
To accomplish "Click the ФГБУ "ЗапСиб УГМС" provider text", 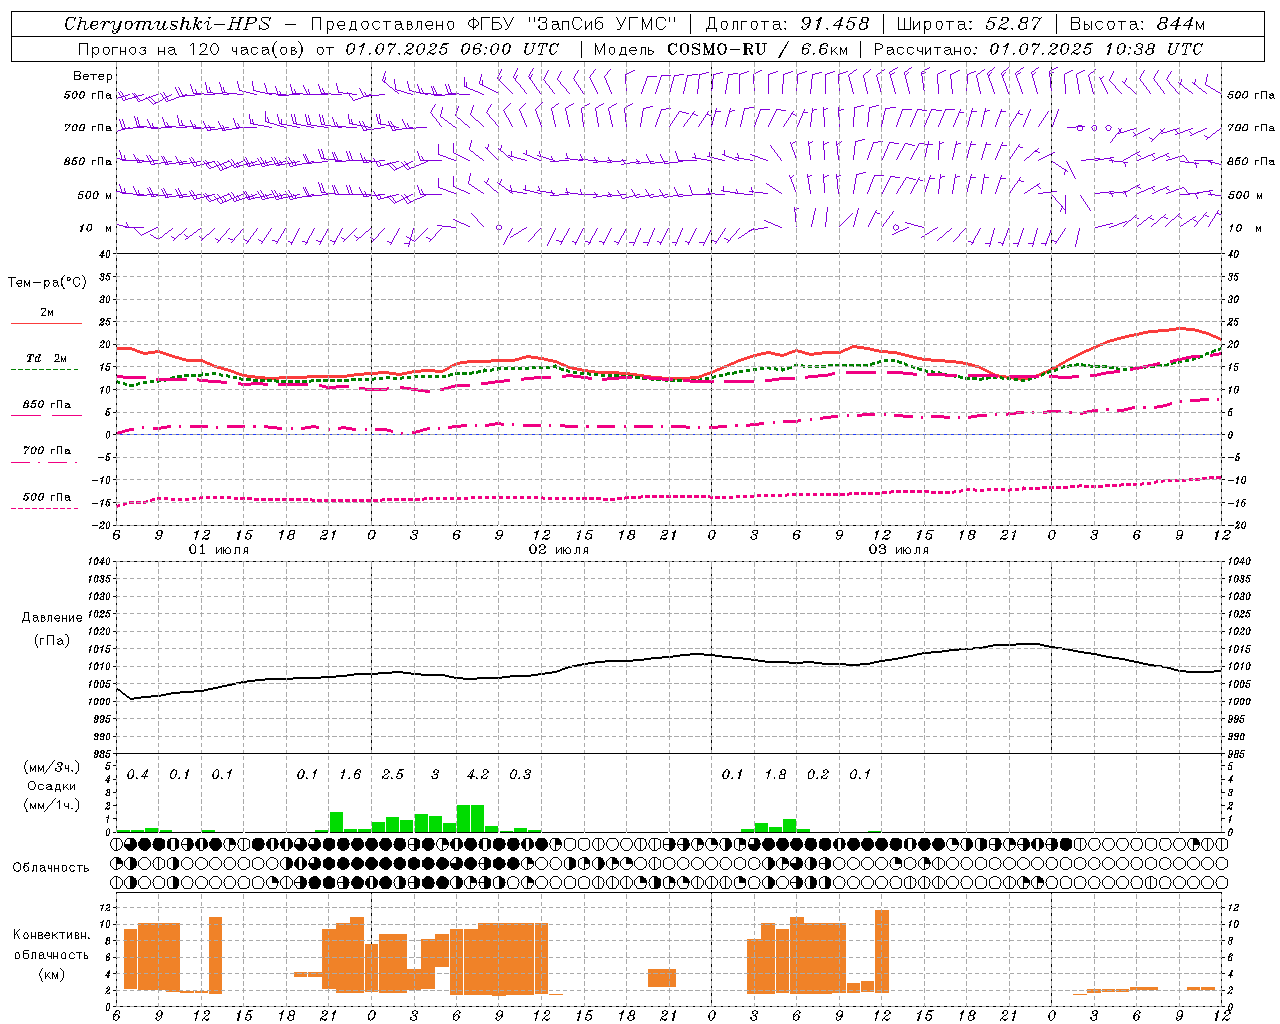I will click(x=571, y=24).
